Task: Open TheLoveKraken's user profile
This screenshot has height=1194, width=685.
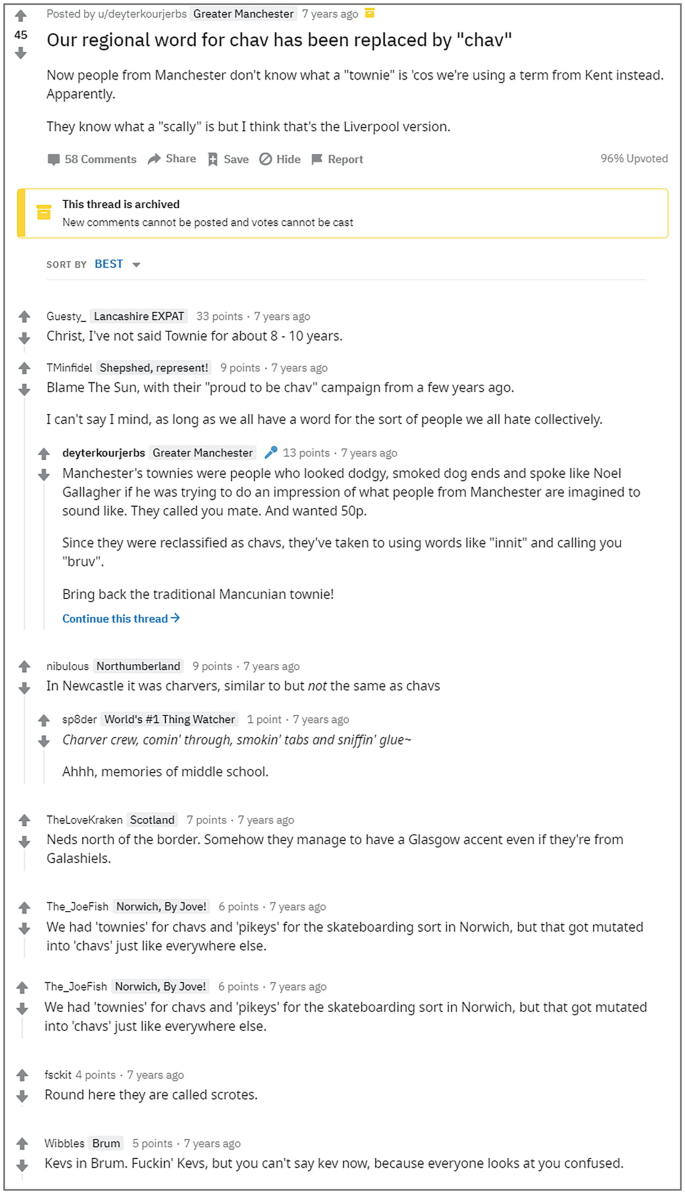Action: coord(84,820)
